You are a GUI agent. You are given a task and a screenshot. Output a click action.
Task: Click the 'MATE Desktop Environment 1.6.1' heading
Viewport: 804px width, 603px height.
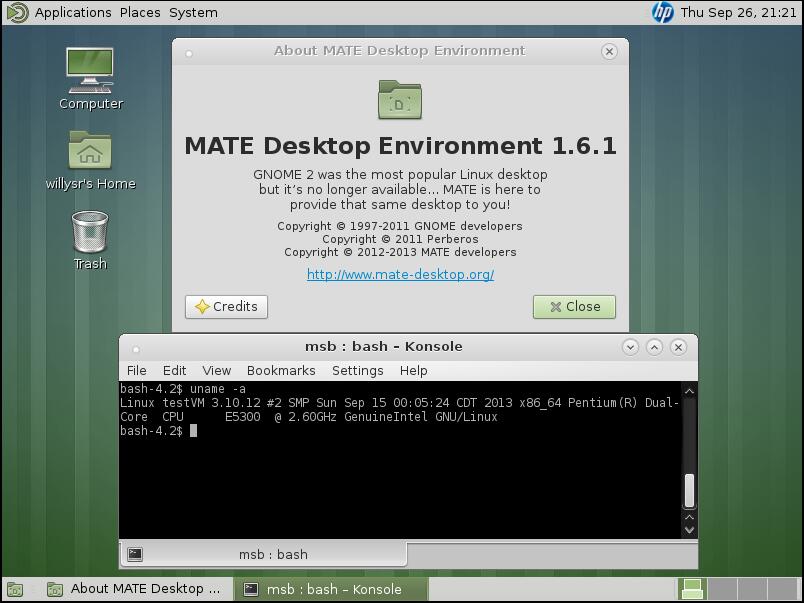pyautogui.click(x=400, y=146)
